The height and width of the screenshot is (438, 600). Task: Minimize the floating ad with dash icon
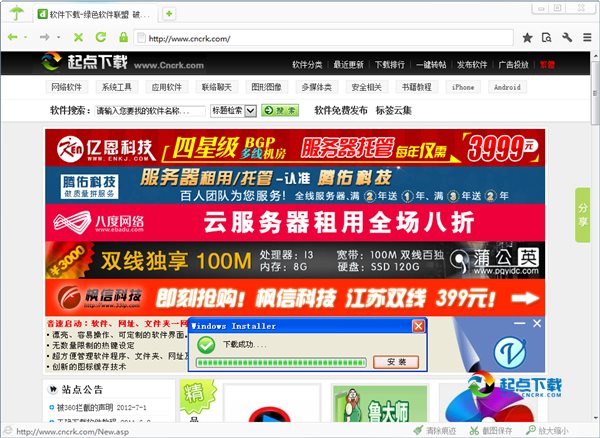[x=519, y=324]
